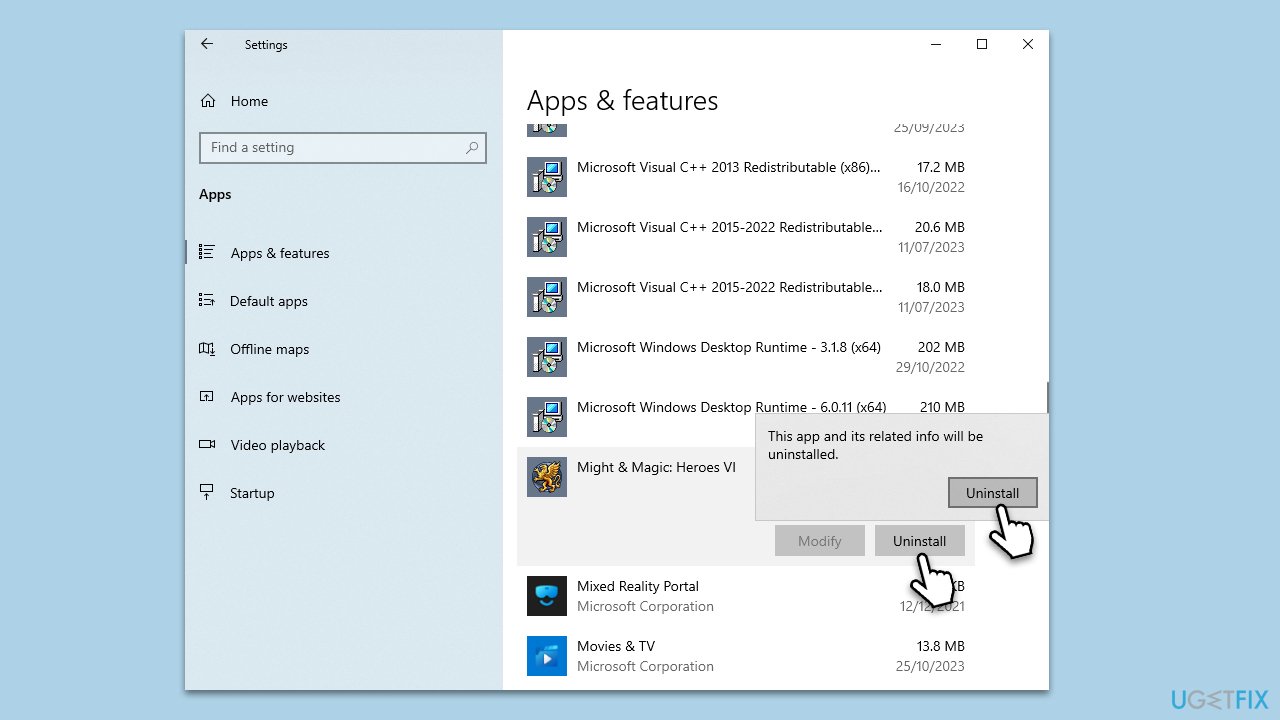Click the 13.8 MB size value
The height and width of the screenshot is (720, 1280).
(941, 646)
